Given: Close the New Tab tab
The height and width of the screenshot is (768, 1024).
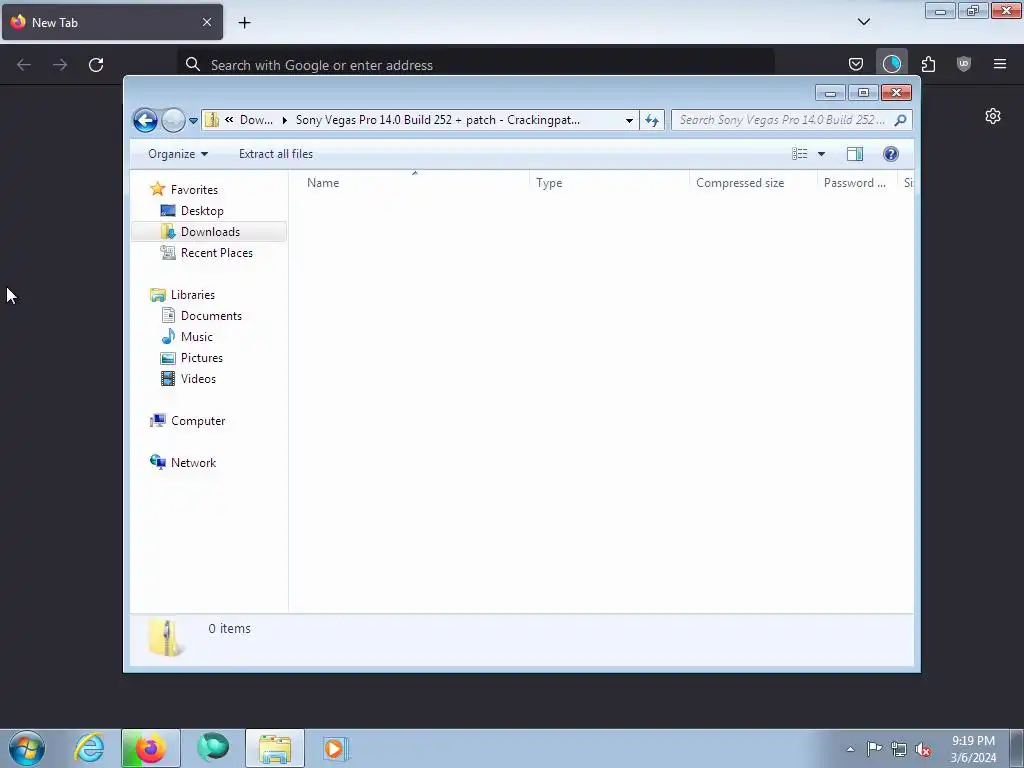Looking at the screenshot, I should (x=206, y=22).
